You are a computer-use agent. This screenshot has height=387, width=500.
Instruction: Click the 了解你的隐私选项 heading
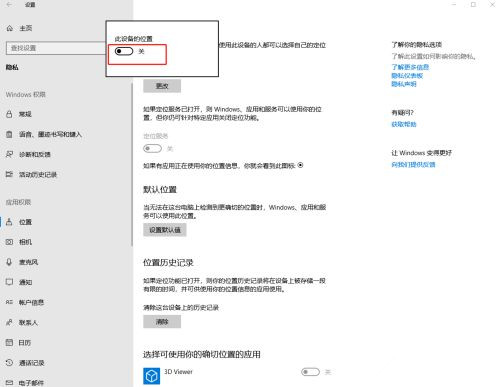417,45
